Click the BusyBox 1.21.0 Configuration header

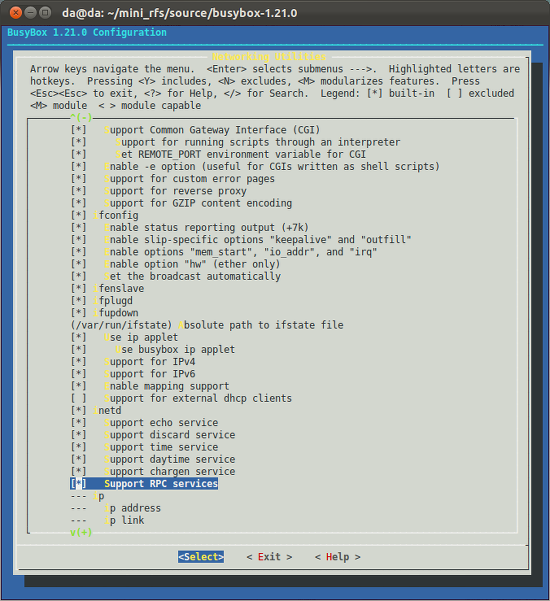pos(87,32)
